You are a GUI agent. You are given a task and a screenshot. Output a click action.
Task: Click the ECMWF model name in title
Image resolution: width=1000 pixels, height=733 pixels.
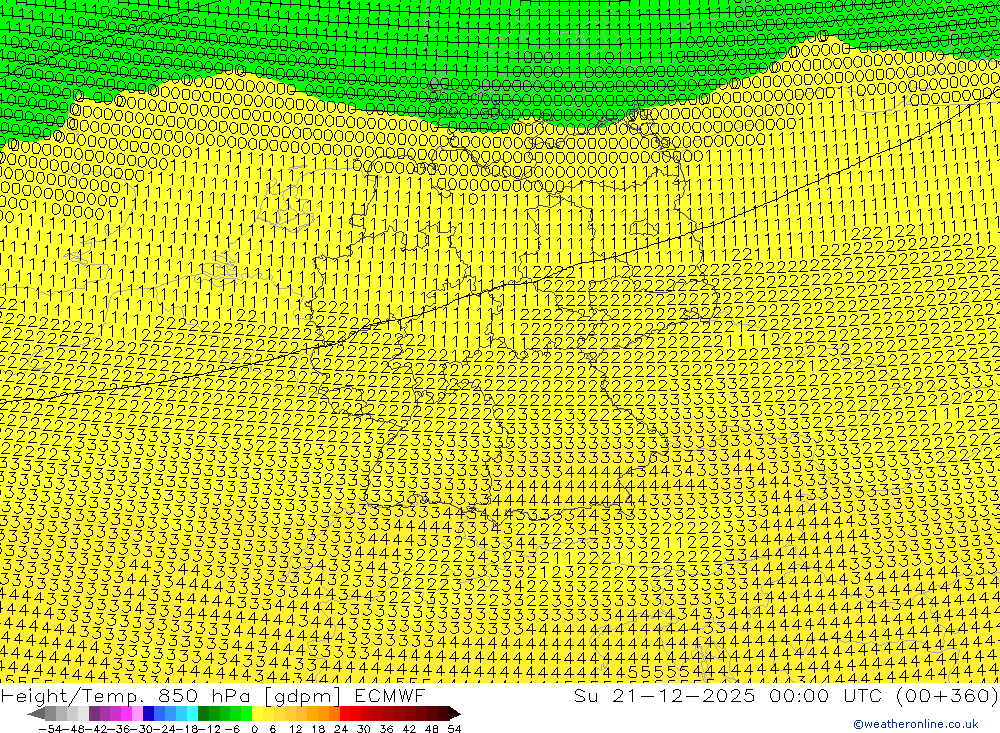click(390, 695)
